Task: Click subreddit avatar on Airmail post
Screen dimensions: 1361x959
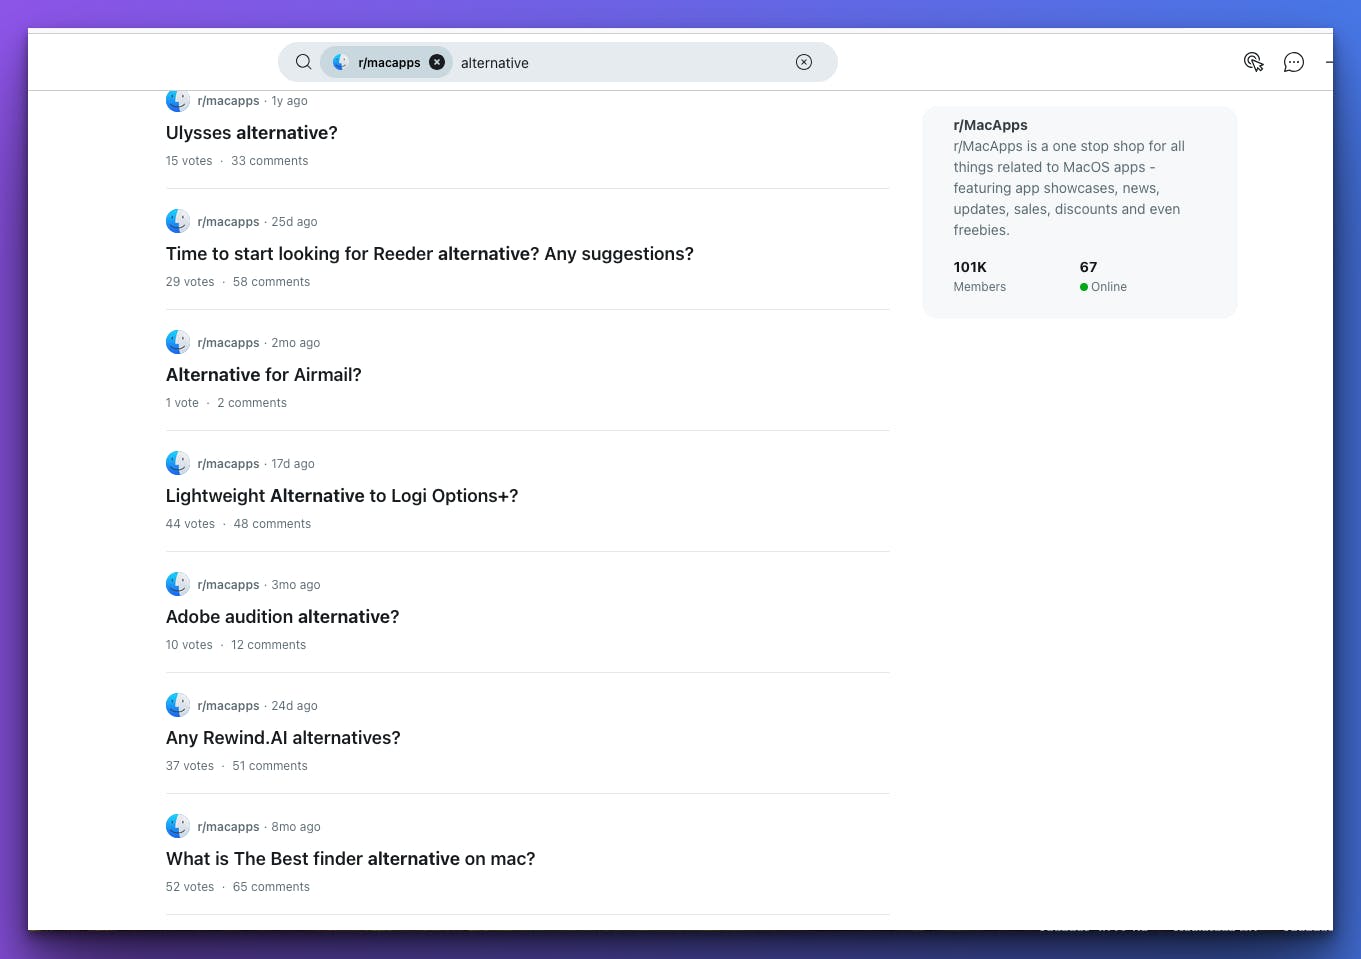Action: (x=178, y=342)
